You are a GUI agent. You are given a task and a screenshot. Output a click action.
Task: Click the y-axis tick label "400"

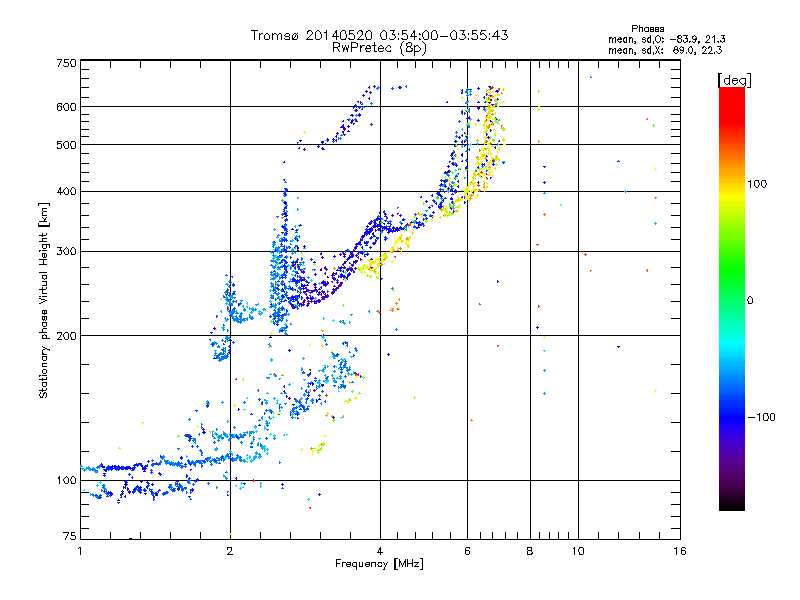tap(66, 191)
